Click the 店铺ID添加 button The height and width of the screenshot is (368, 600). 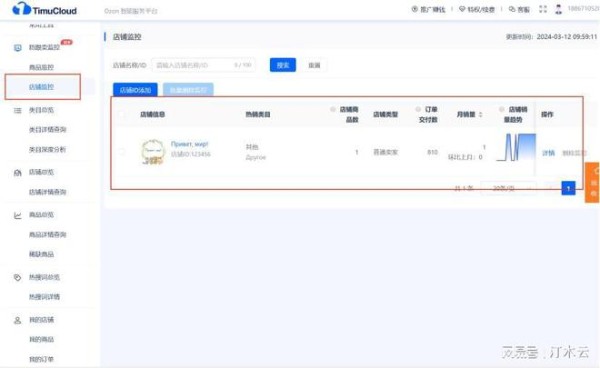click(x=135, y=90)
